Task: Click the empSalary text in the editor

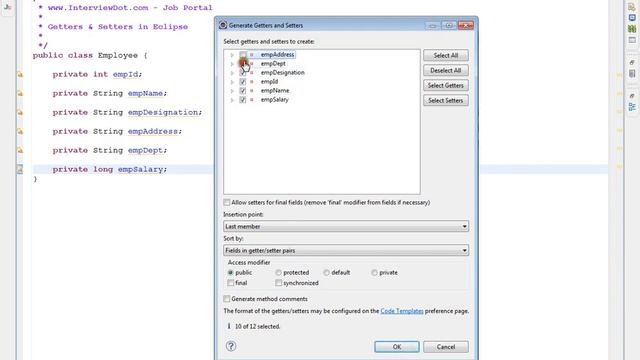Action: coord(140,169)
